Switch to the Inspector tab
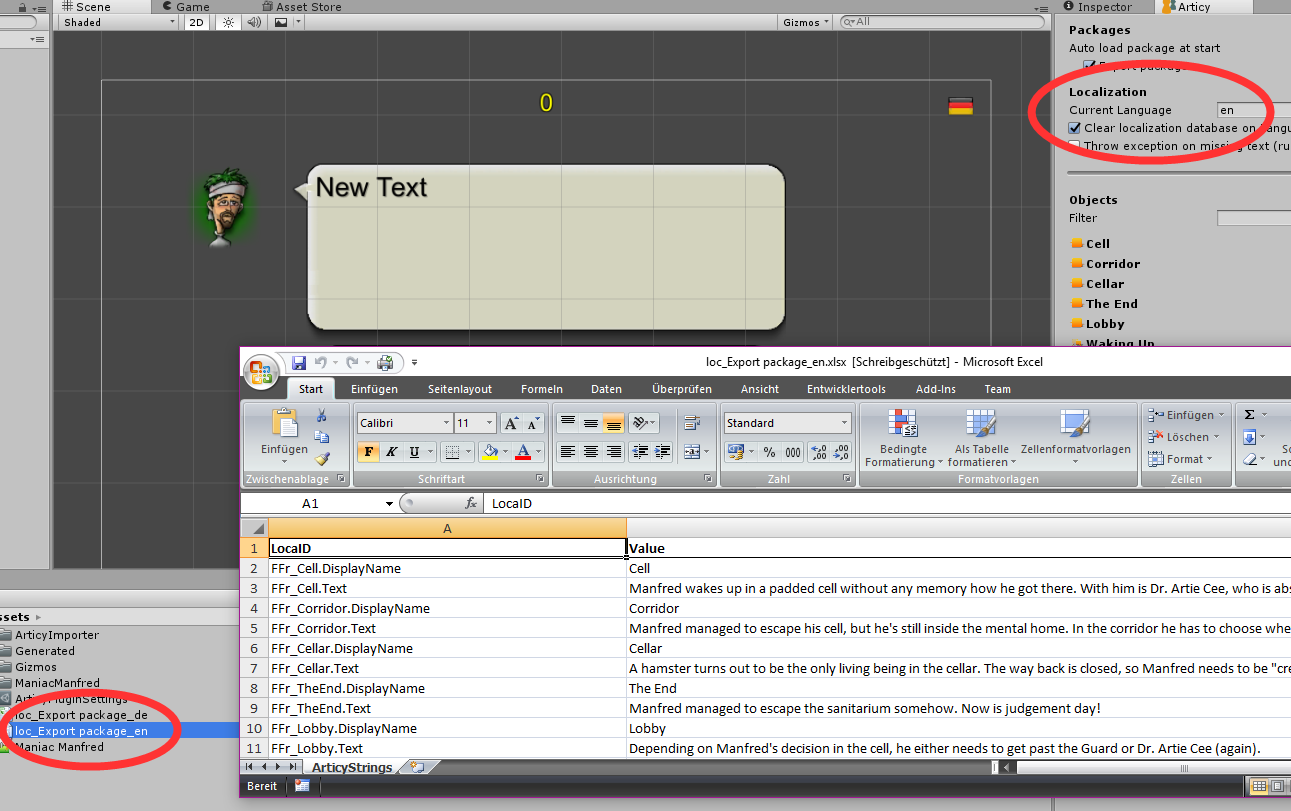1291x811 pixels. click(1098, 6)
